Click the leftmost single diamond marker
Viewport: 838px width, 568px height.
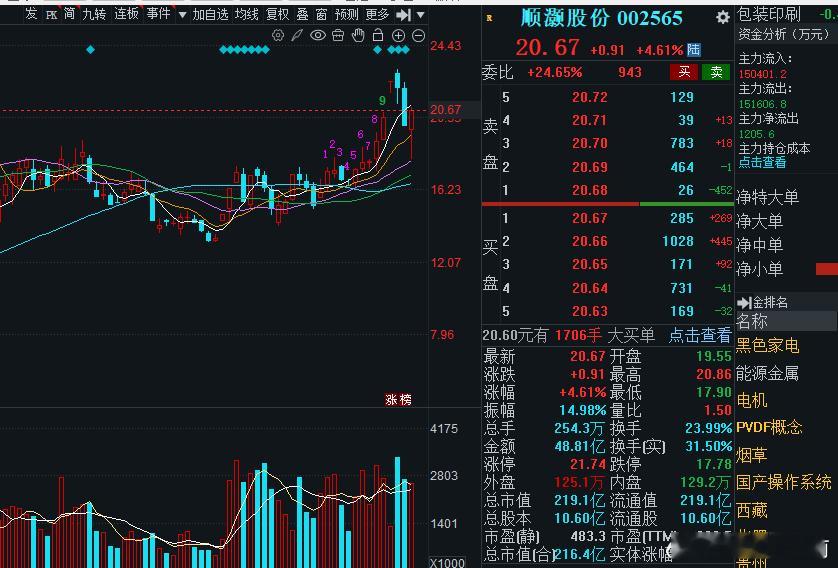90,50
